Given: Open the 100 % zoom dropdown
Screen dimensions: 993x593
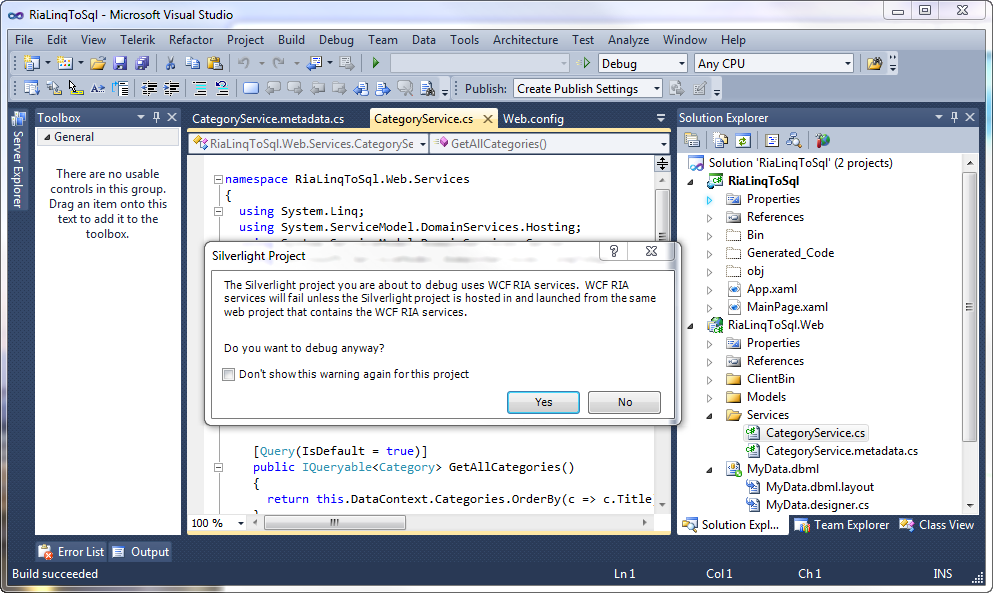Looking at the screenshot, I should (x=241, y=523).
